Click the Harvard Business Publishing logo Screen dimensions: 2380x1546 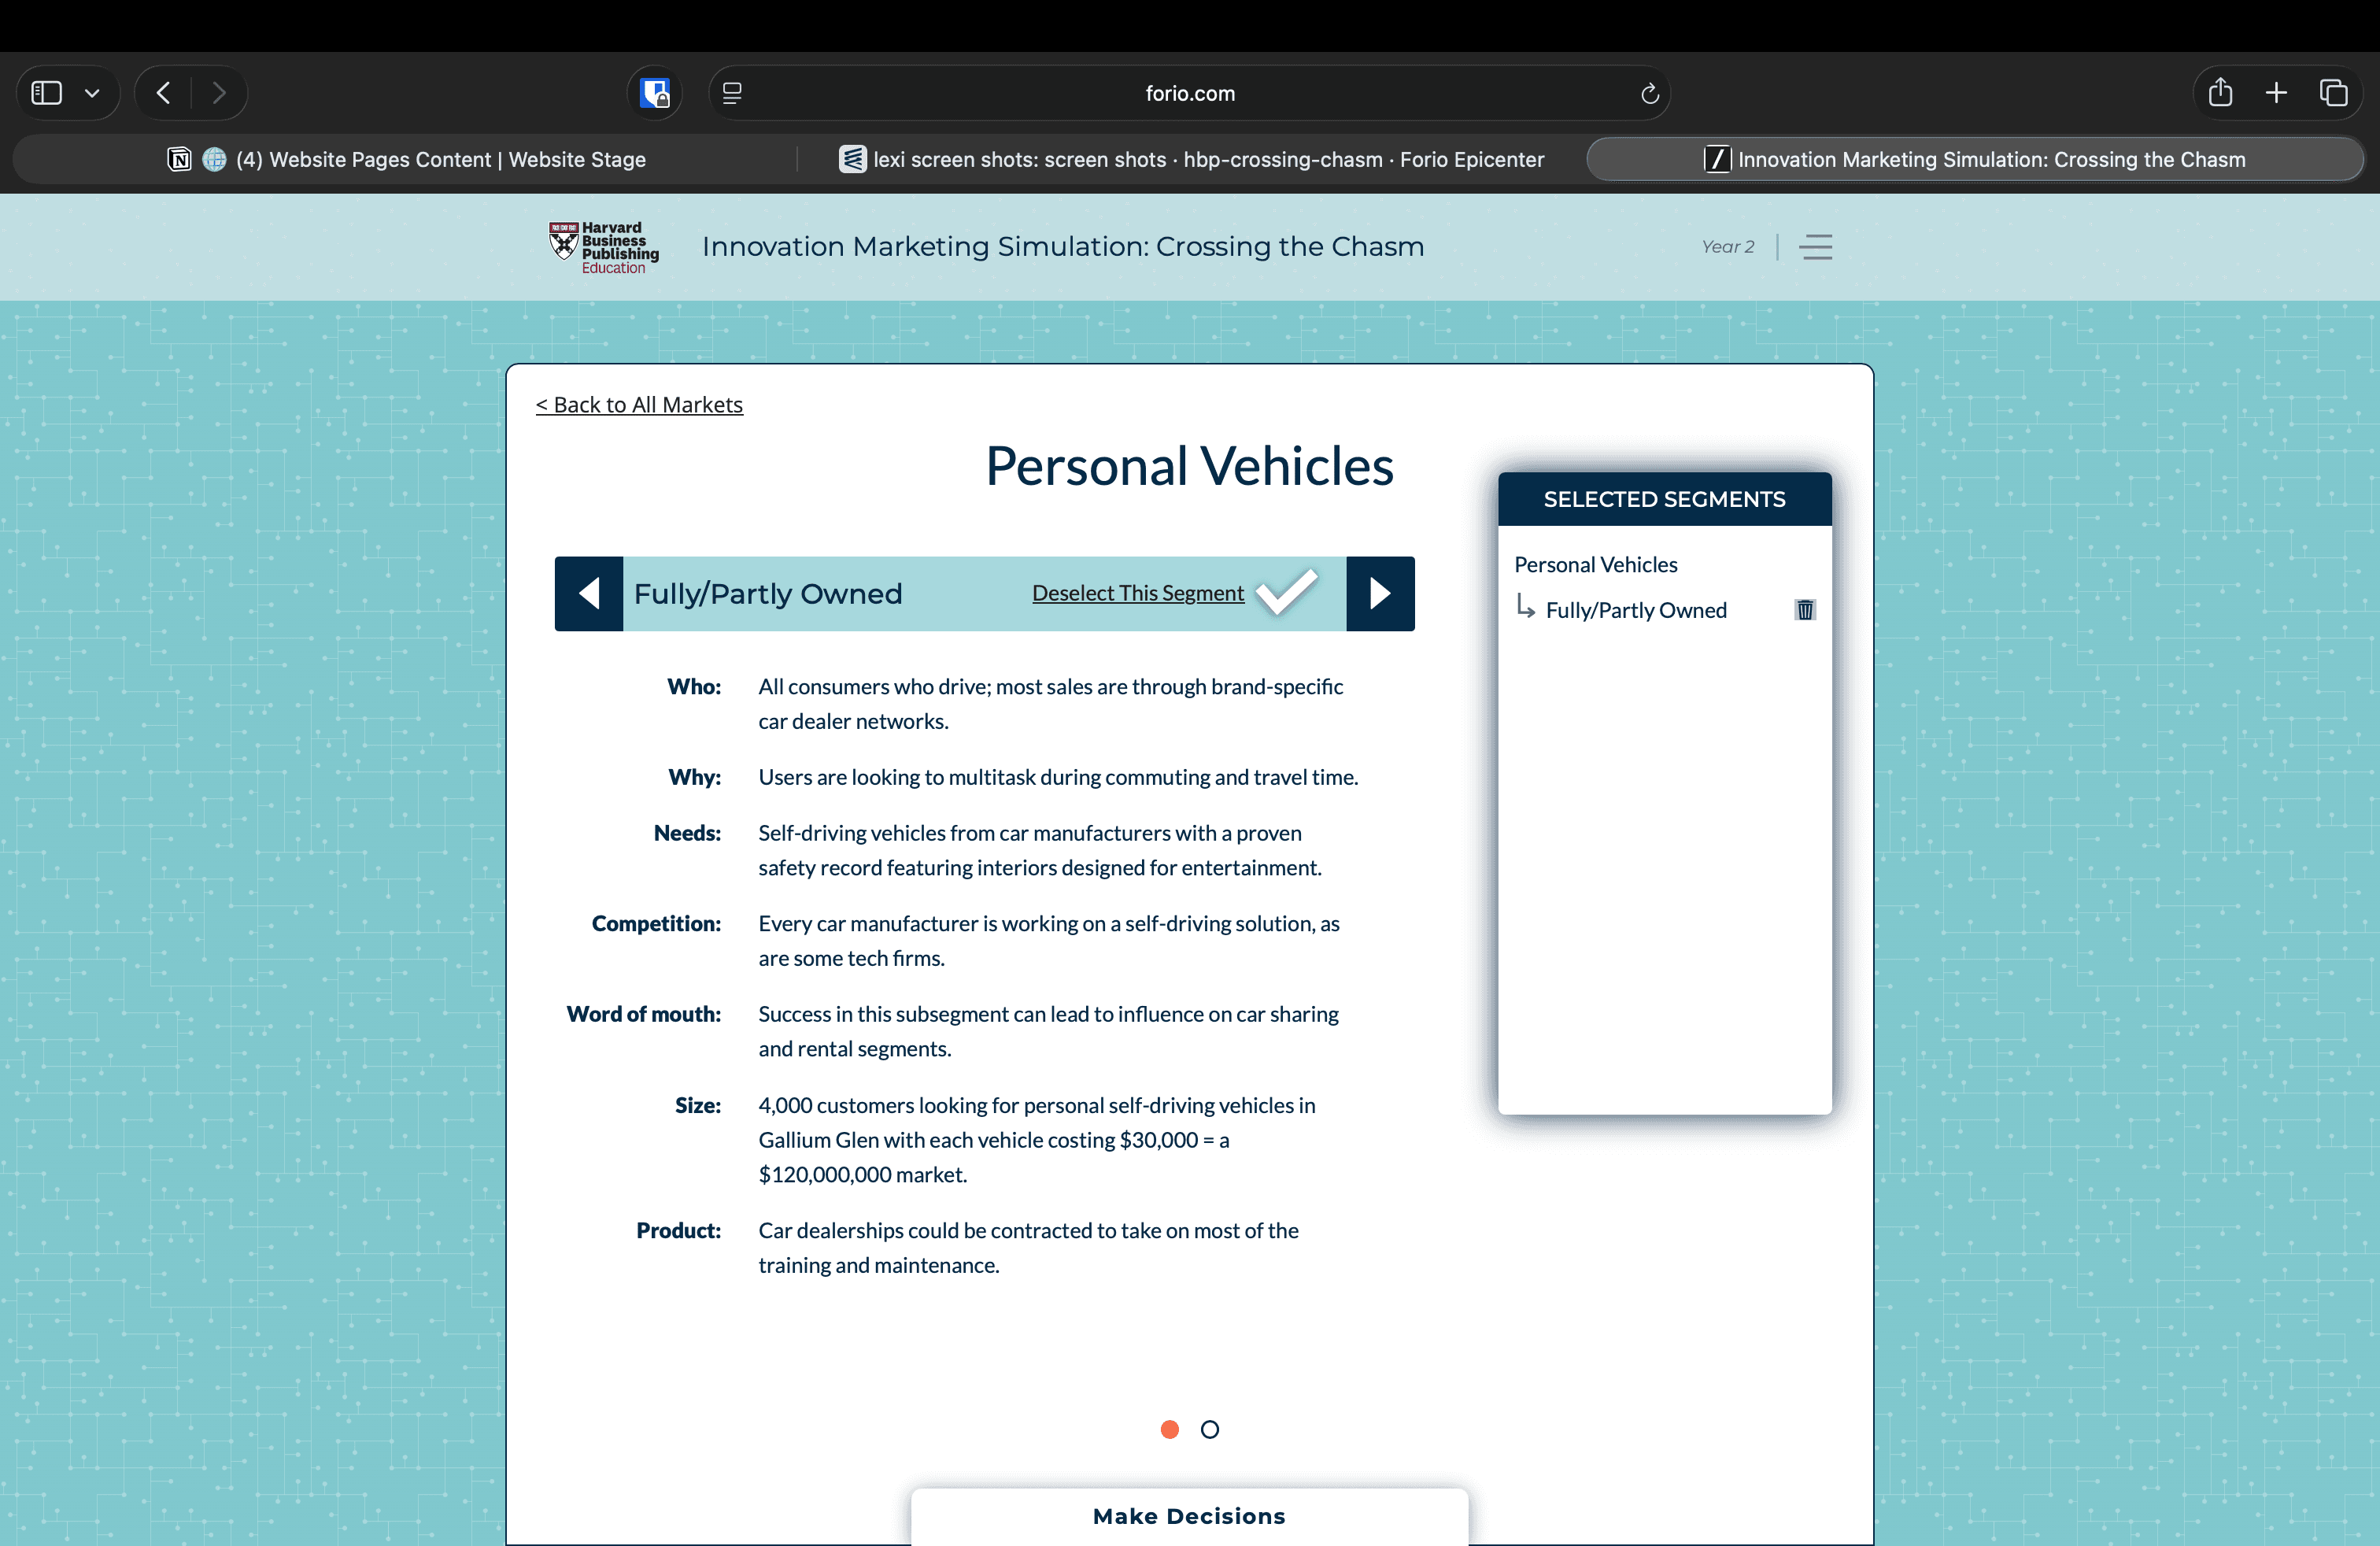[604, 247]
